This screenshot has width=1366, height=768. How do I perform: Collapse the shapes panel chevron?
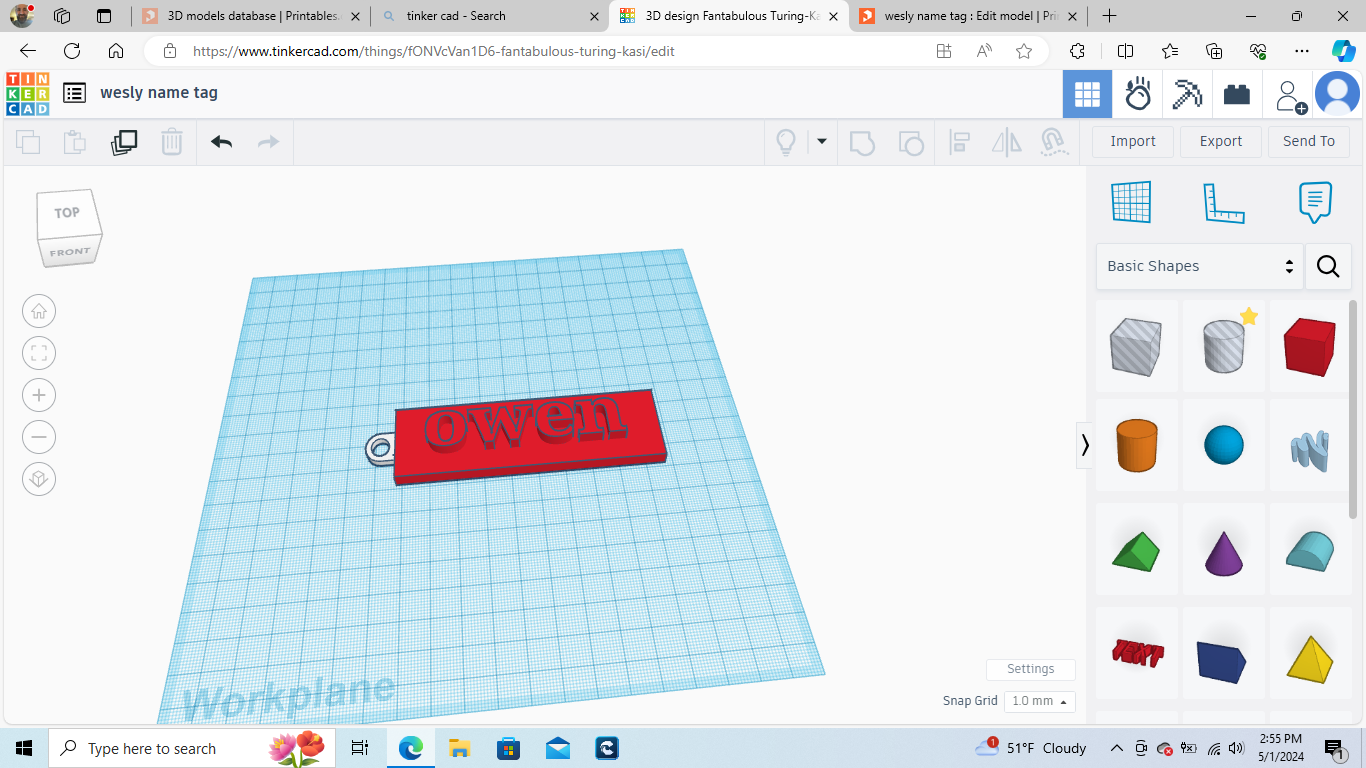tap(1085, 445)
